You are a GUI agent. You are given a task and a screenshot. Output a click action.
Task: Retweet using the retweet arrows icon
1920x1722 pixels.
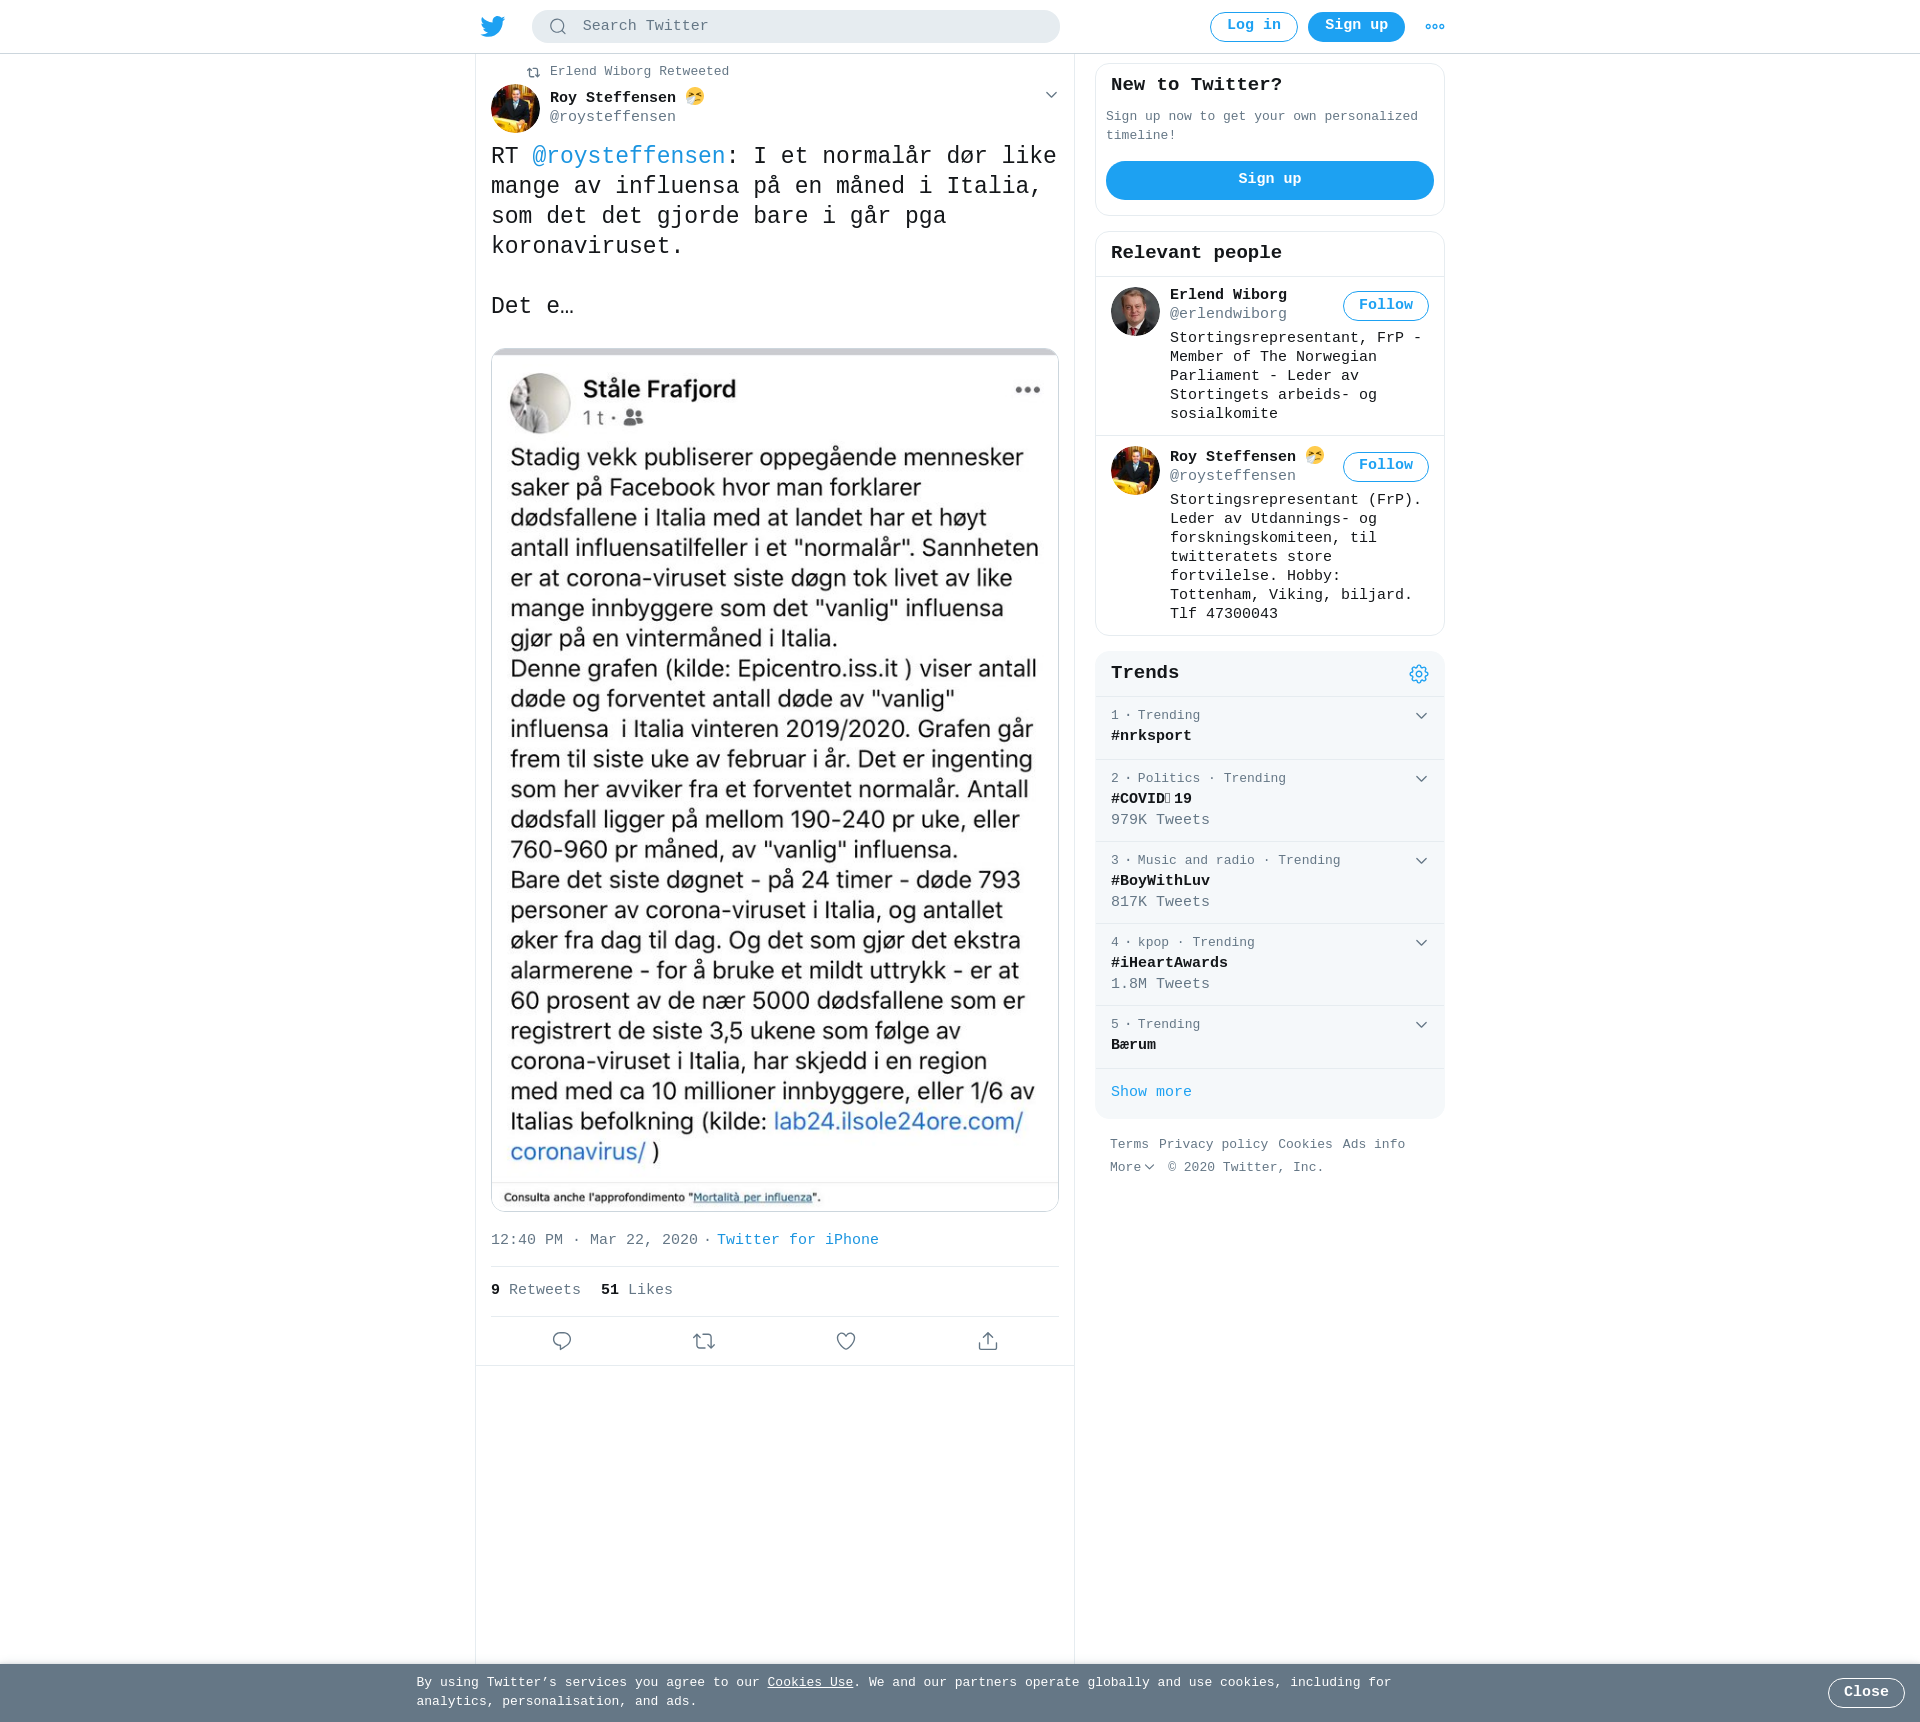(x=704, y=1341)
